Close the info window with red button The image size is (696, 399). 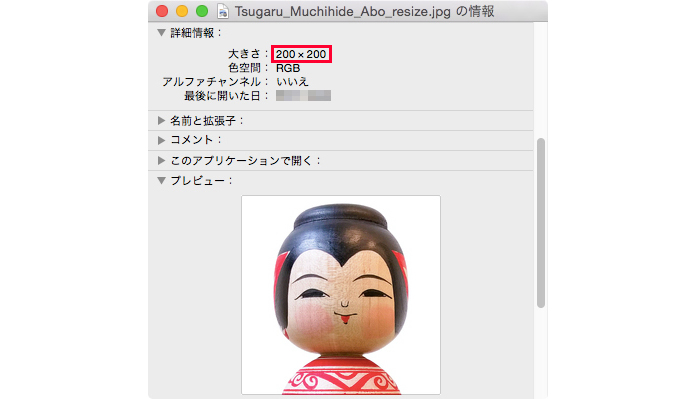(x=162, y=11)
